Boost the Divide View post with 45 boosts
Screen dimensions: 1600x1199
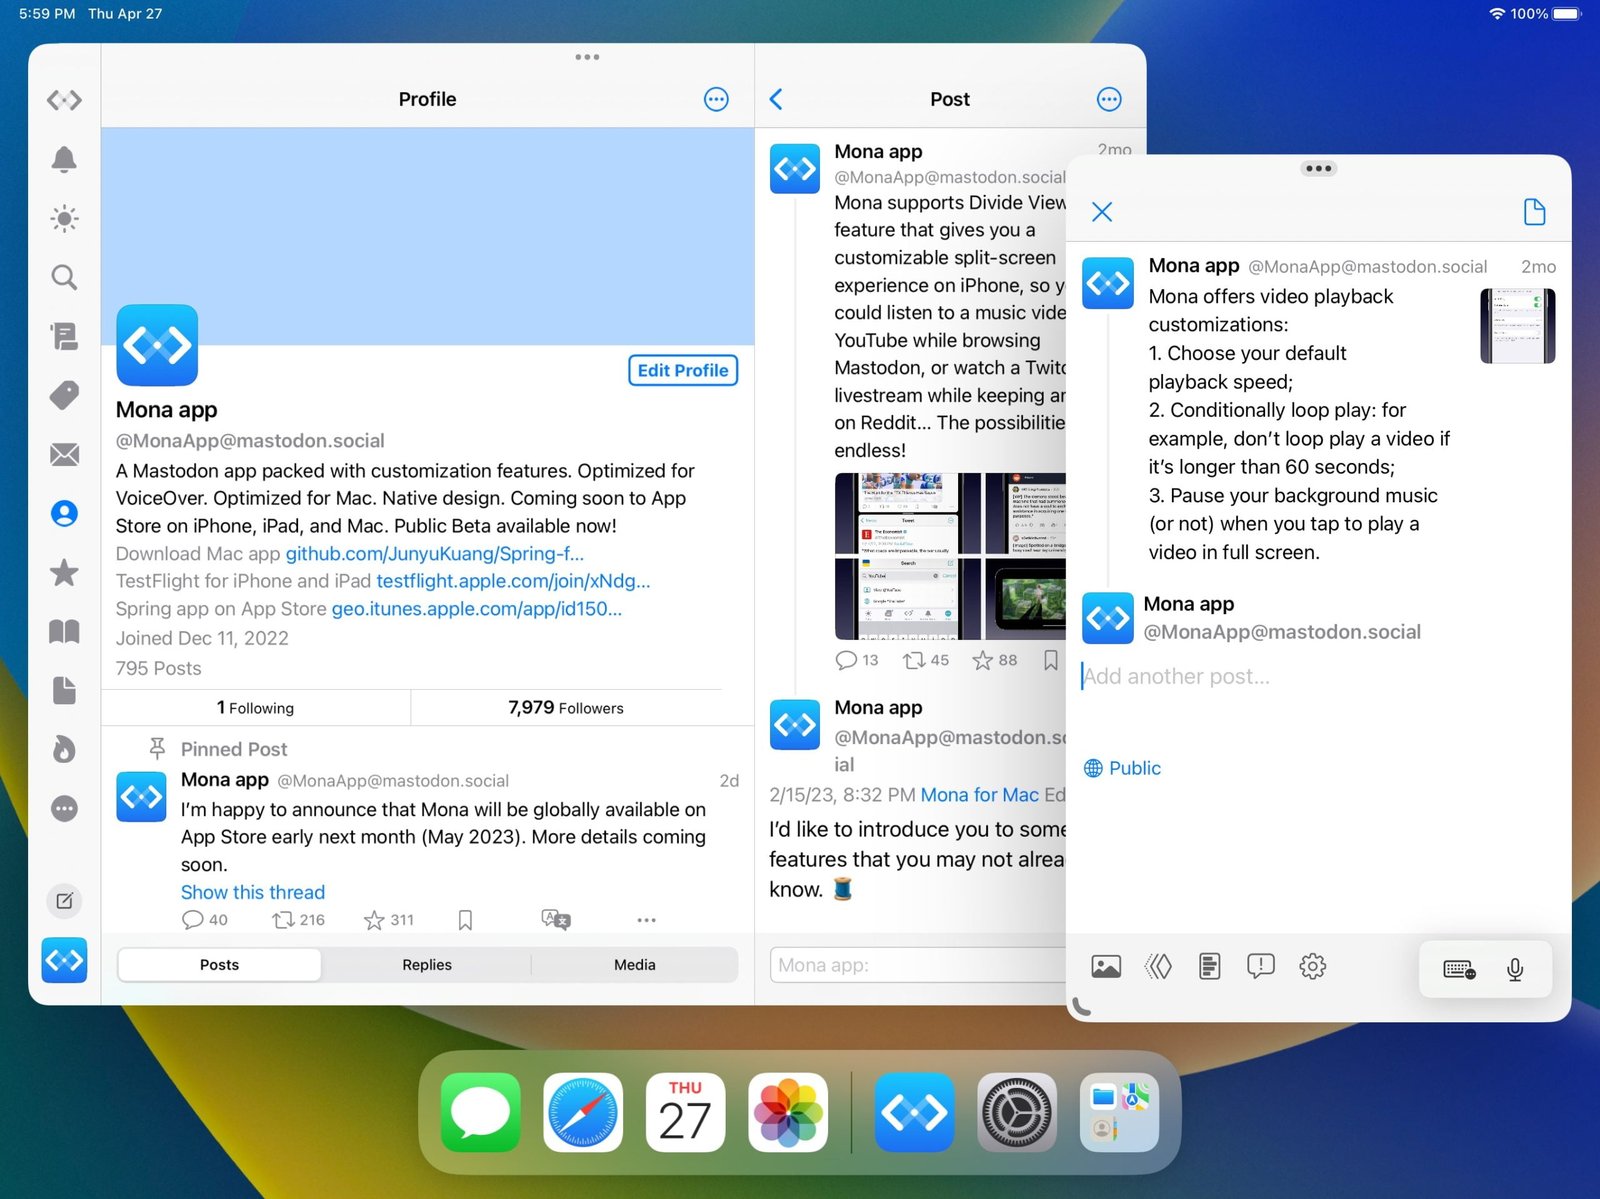(913, 660)
